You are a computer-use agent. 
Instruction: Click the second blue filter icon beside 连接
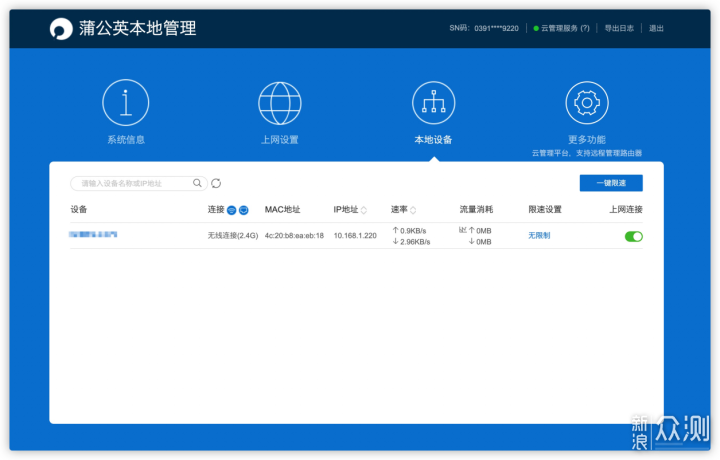244,210
